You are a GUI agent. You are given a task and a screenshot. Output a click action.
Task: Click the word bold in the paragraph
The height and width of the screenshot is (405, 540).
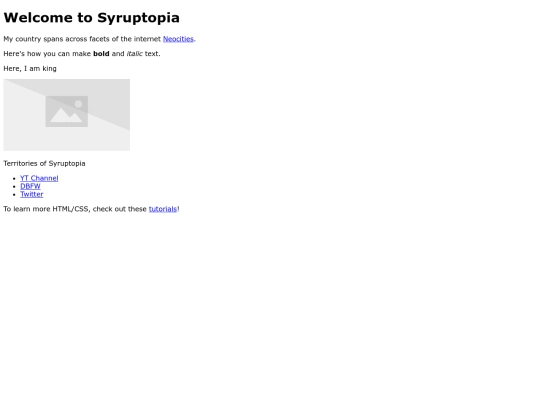click(101, 54)
